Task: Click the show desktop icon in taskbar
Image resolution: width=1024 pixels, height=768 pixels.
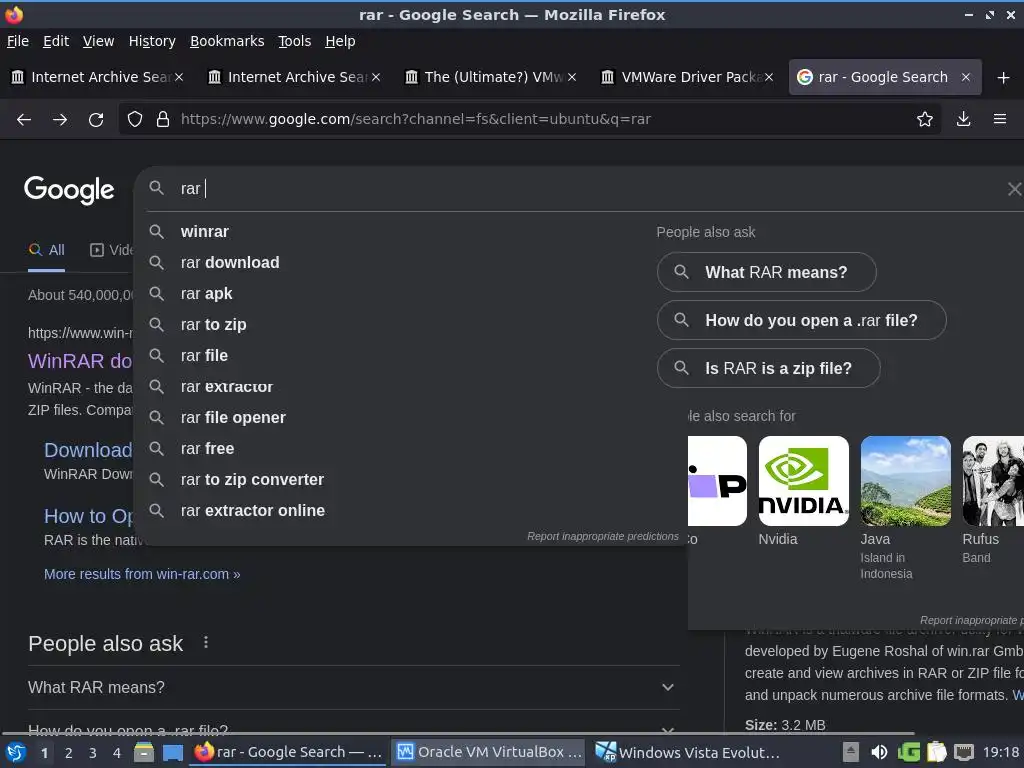Action: tap(172, 752)
